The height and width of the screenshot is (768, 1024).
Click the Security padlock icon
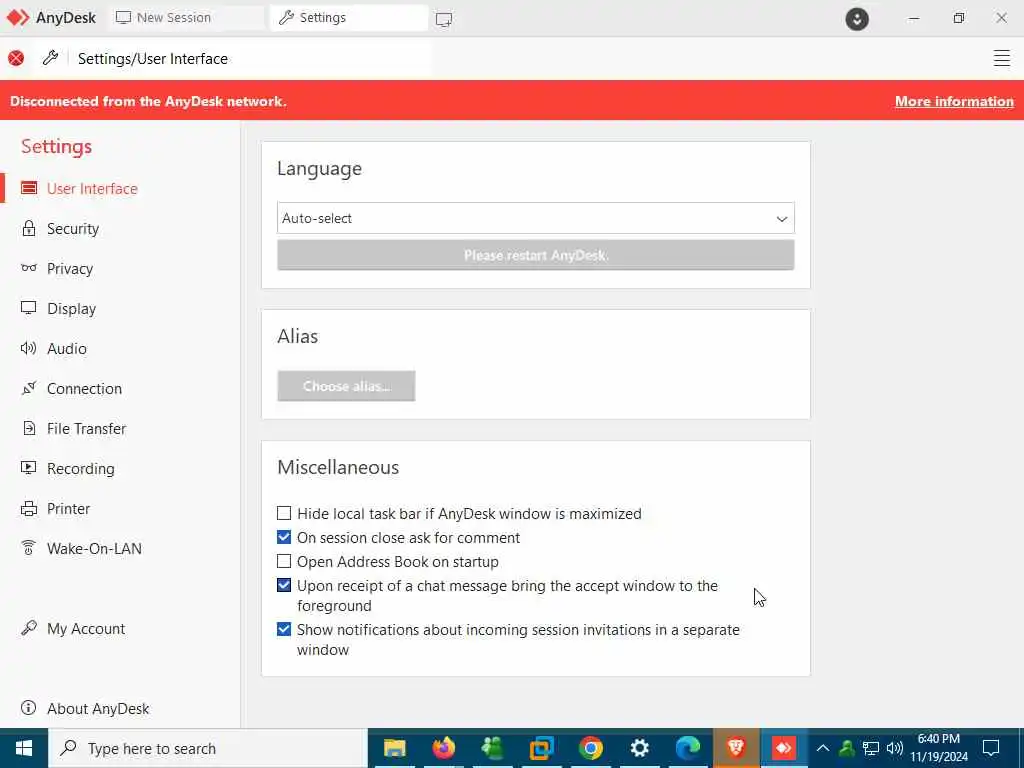point(29,228)
